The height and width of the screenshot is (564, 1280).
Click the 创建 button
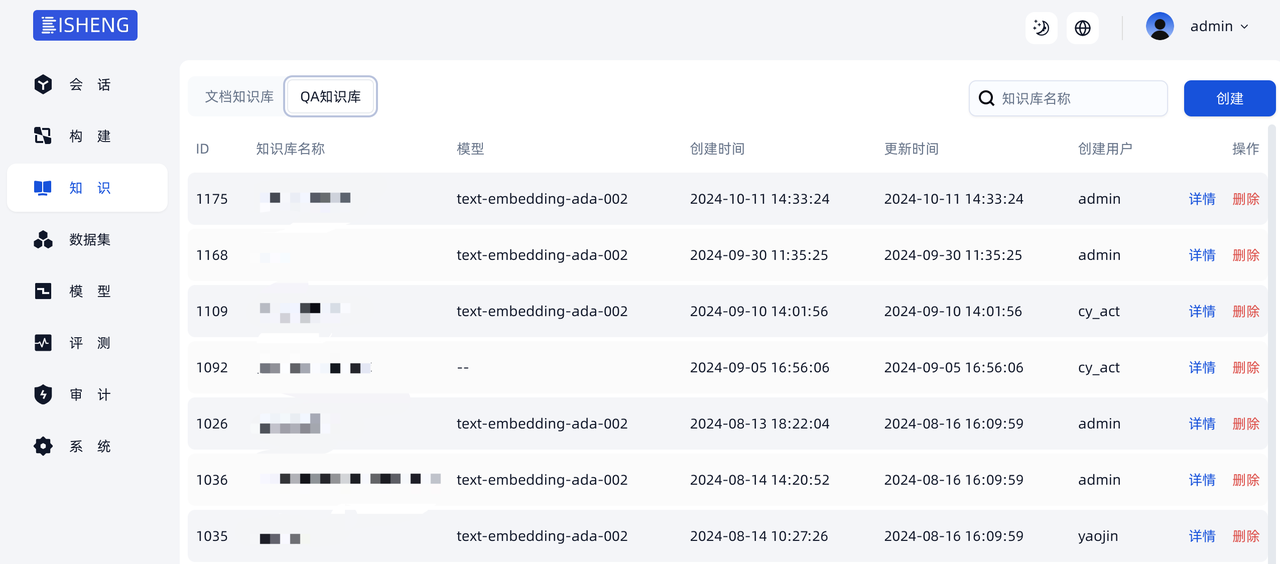pos(1230,98)
